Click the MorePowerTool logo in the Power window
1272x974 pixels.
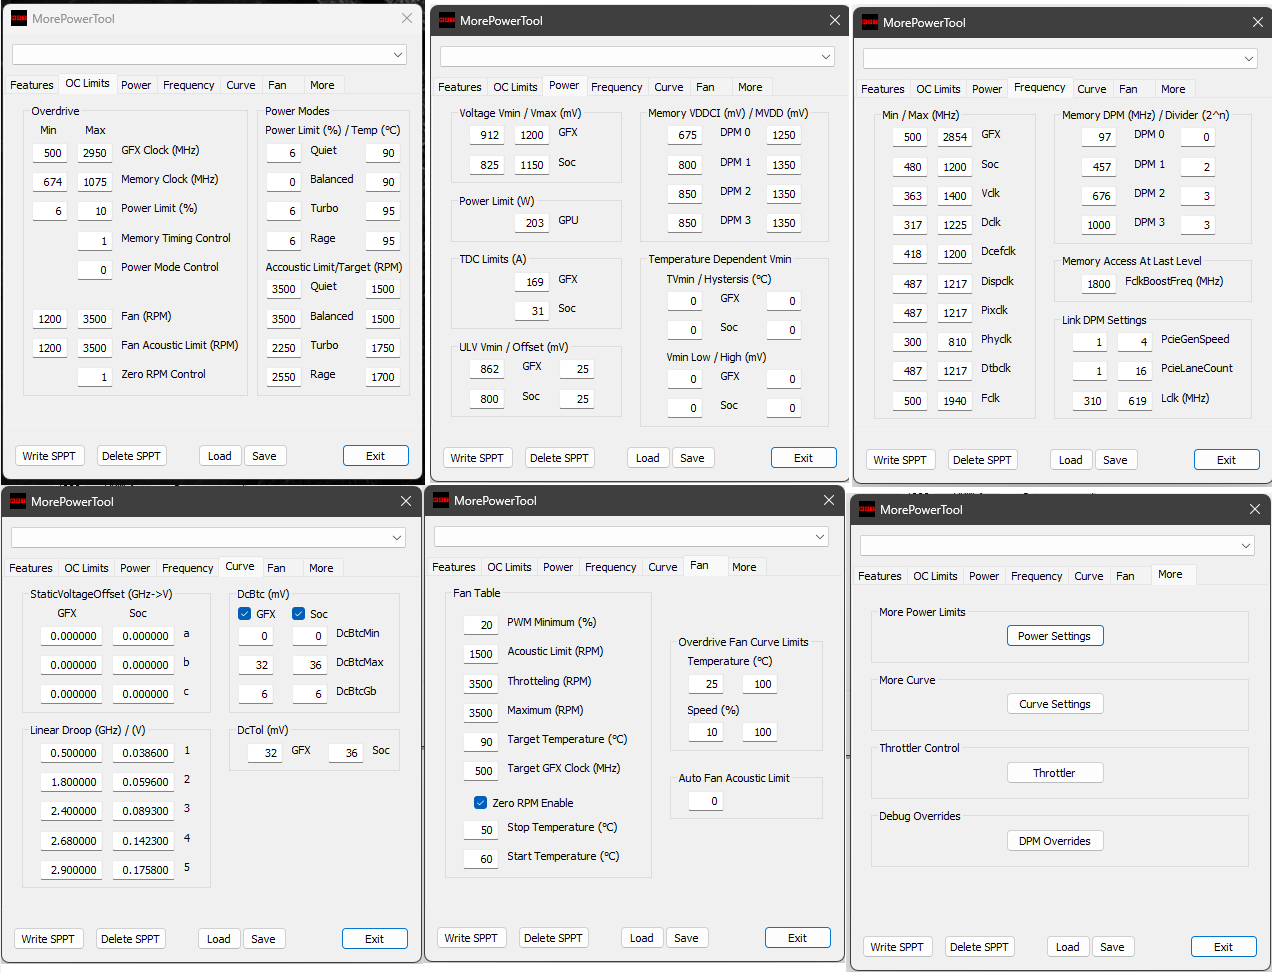[x=447, y=20]
